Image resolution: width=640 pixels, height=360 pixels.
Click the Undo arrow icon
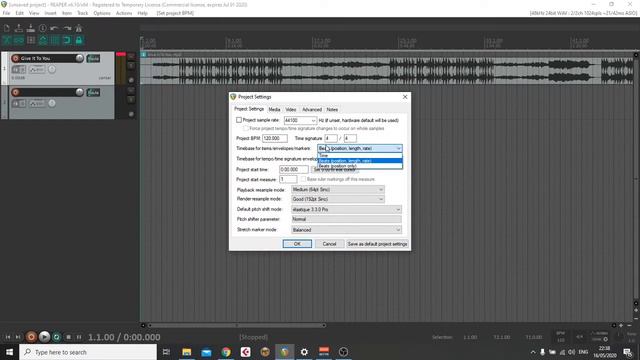pos(54,28)
